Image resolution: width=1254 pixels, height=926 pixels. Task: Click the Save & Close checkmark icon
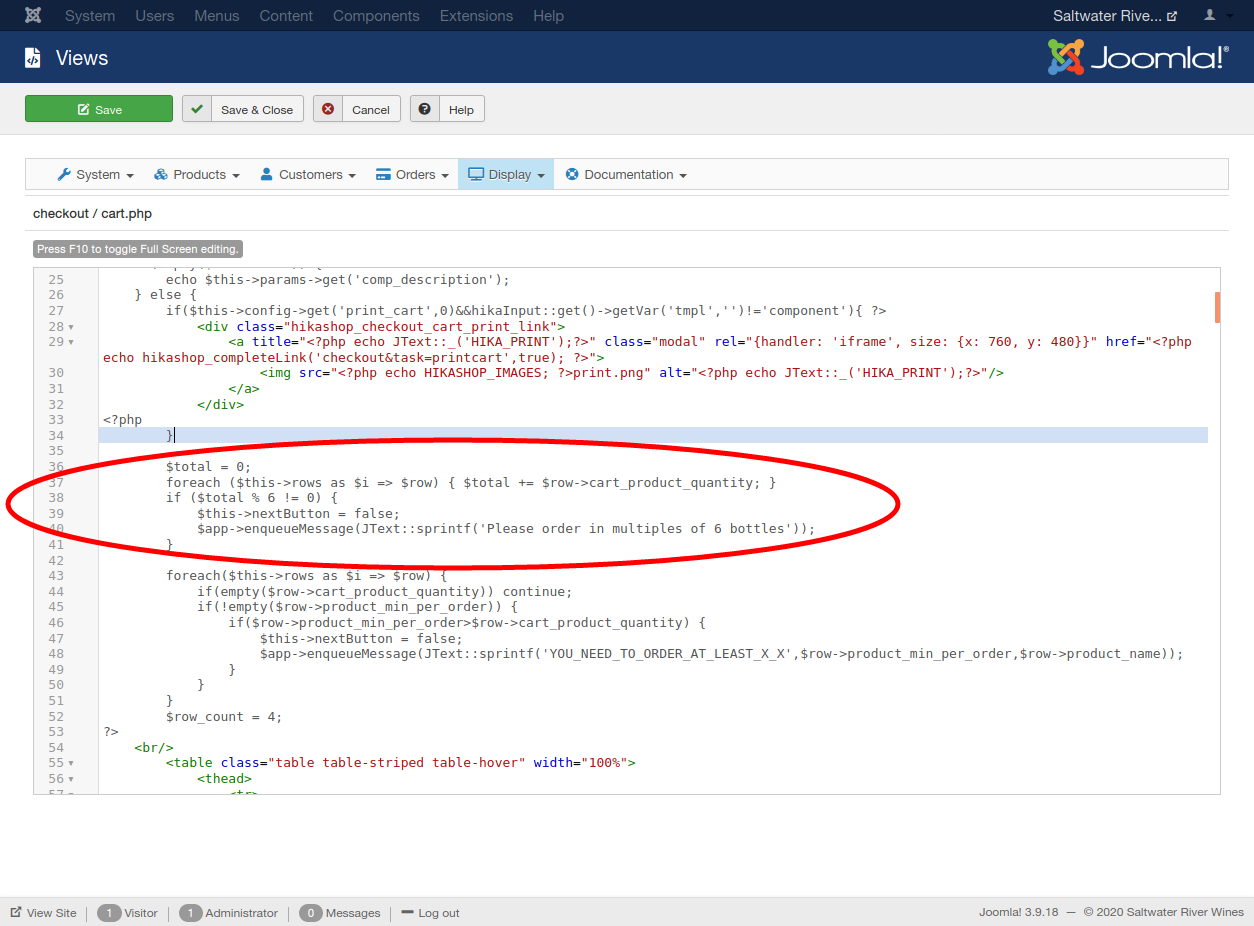(197, 109)
